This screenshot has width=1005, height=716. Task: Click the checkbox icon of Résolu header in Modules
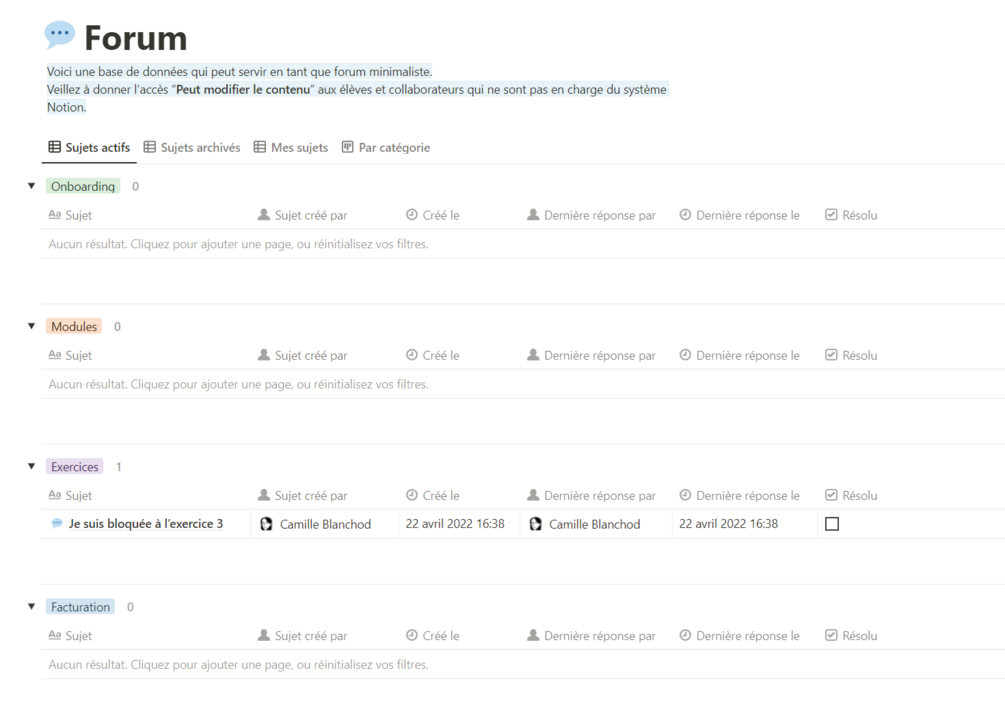click(x=831, y=354)
